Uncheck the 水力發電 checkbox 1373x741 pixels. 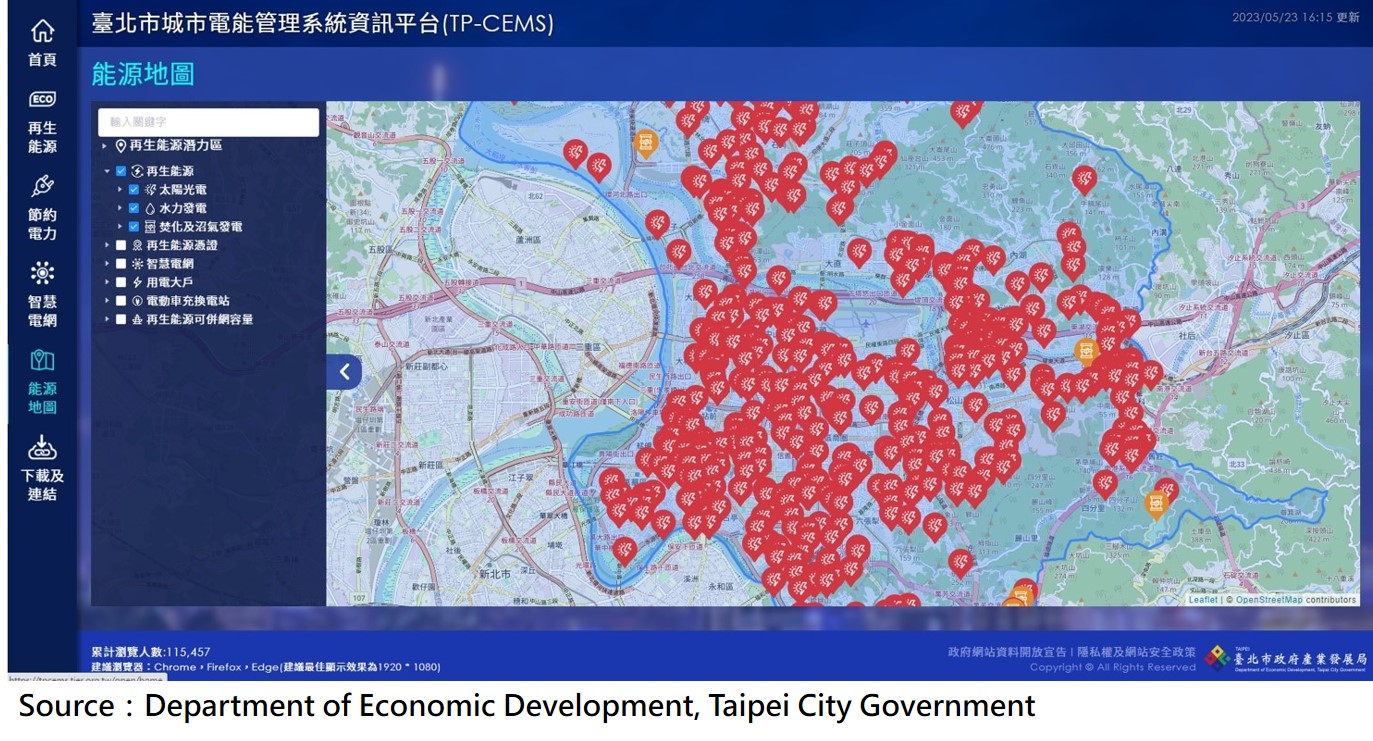coord(134,208)
